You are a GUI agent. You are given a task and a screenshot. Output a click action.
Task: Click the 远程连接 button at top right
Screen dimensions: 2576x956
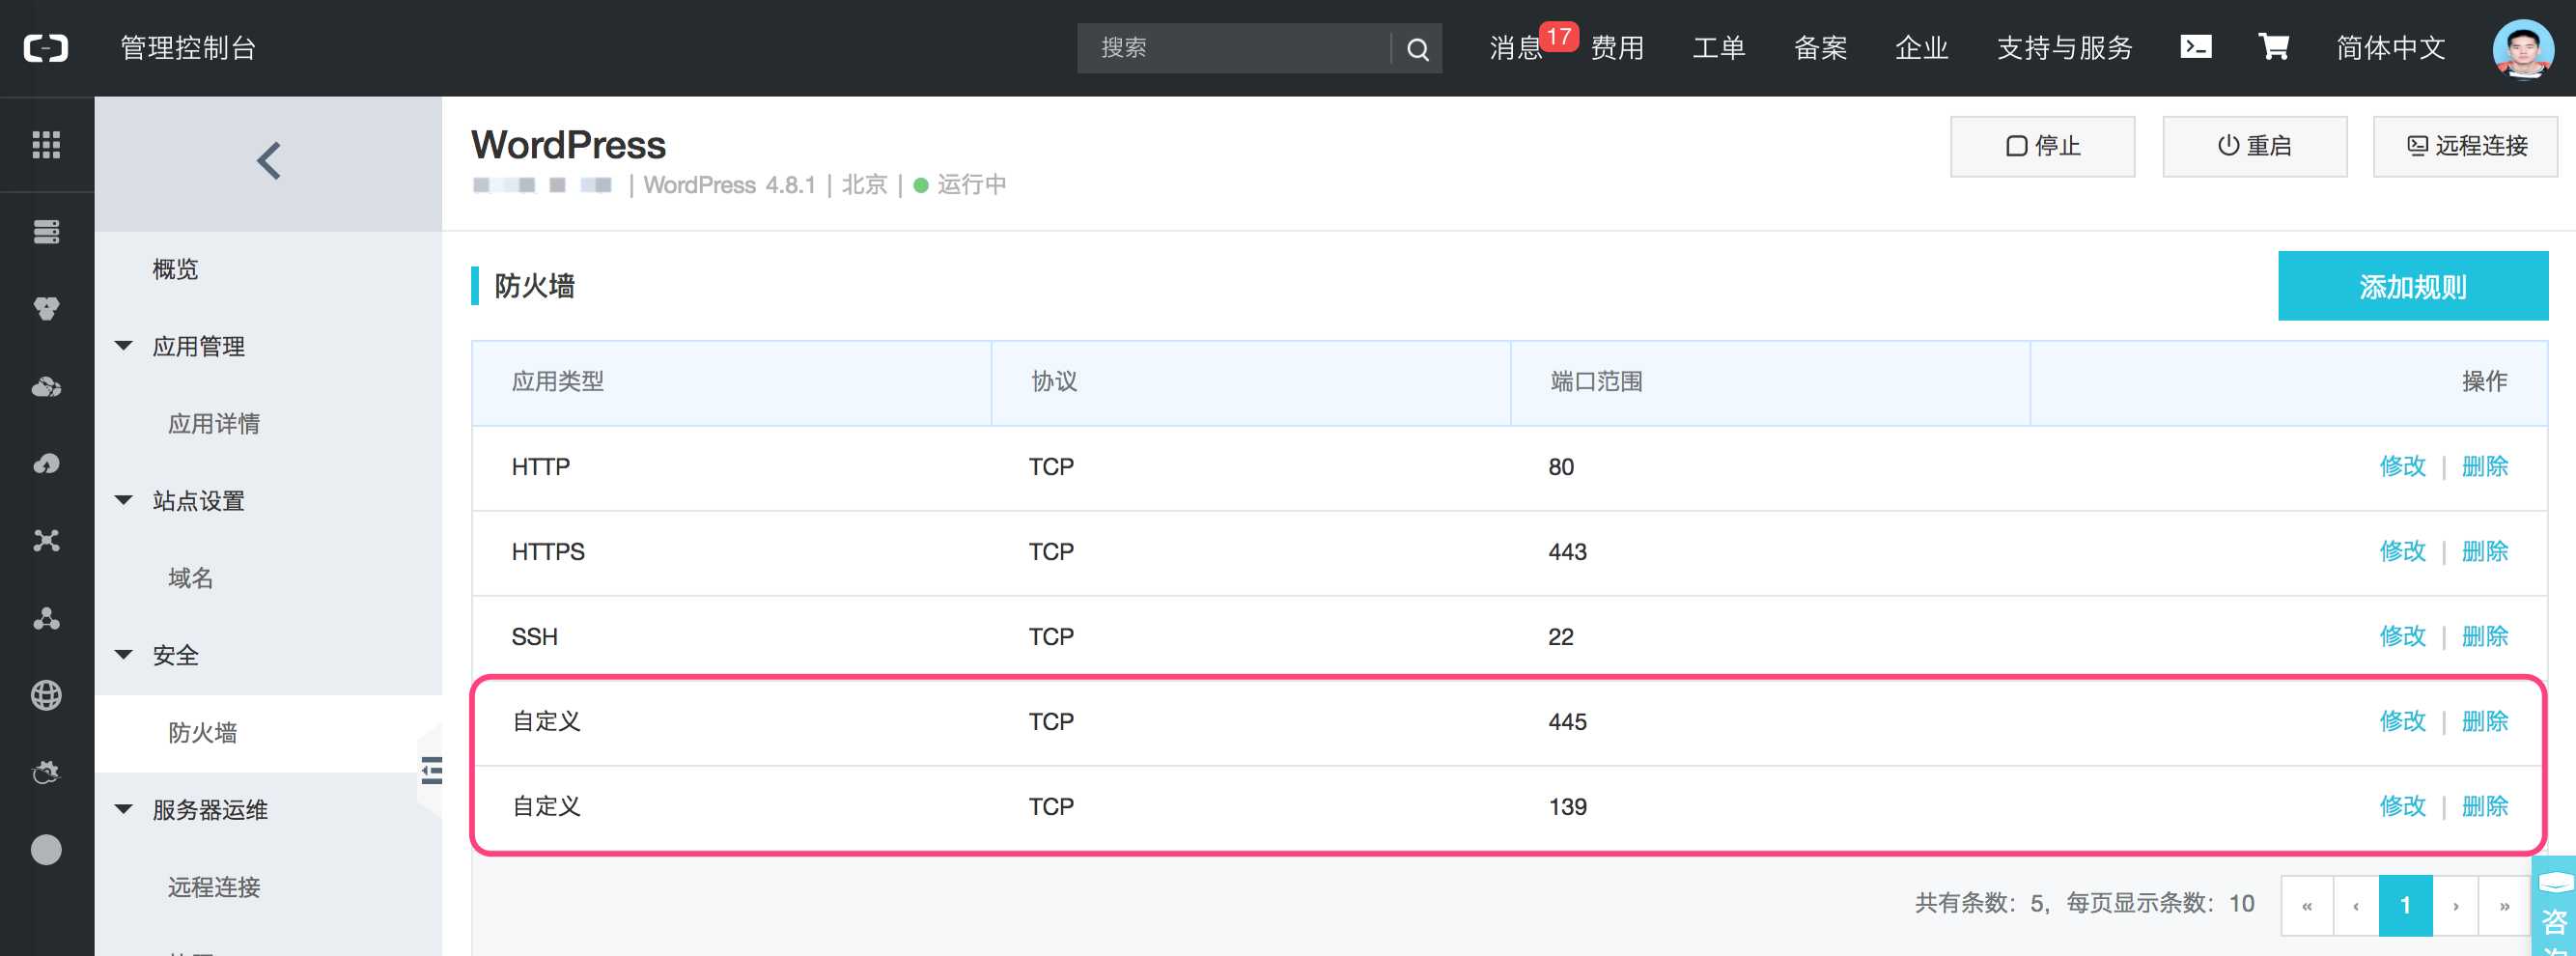coord(2465,146)
